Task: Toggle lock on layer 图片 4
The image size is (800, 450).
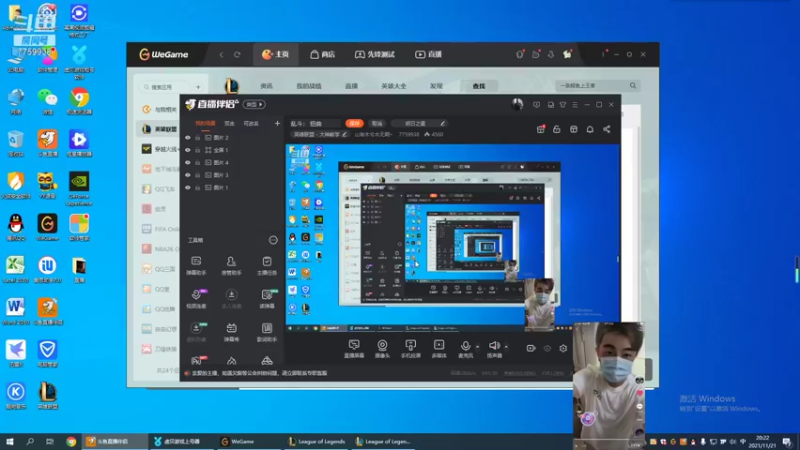Action: [x=197, y=163]
